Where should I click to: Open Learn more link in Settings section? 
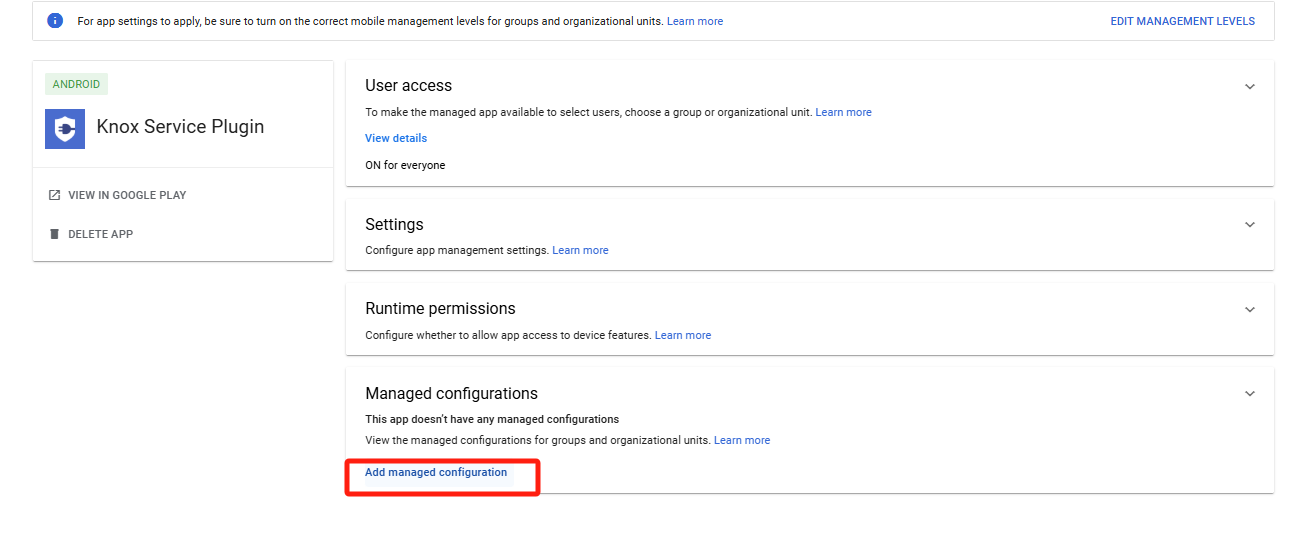click(580, 250)
